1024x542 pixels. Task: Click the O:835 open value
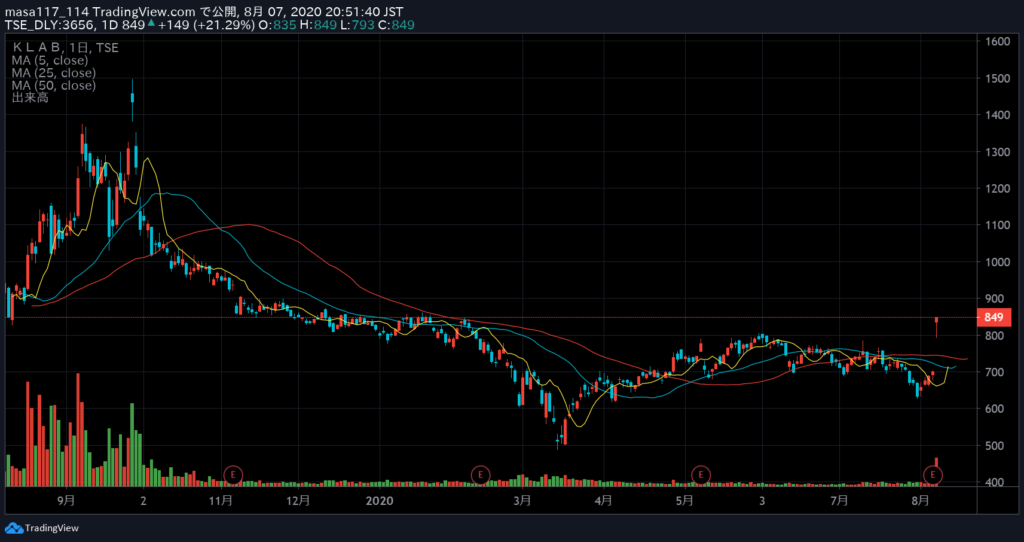(x=277, y=25)
